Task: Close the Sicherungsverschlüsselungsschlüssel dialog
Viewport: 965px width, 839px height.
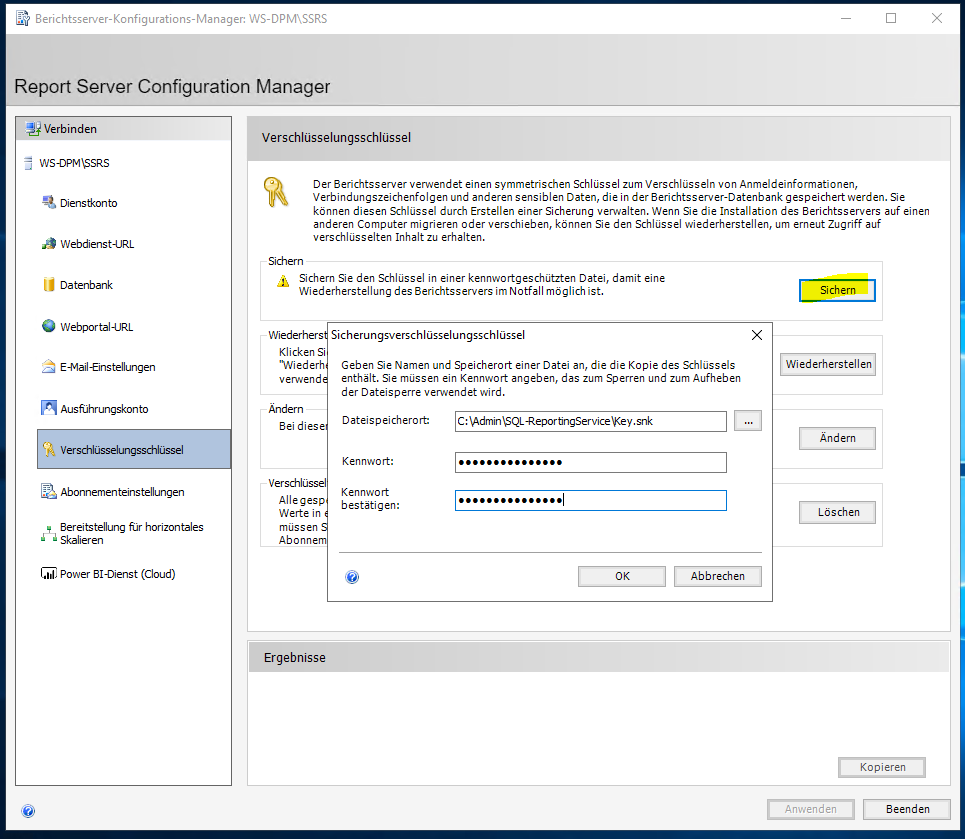Action: (757, 335)
